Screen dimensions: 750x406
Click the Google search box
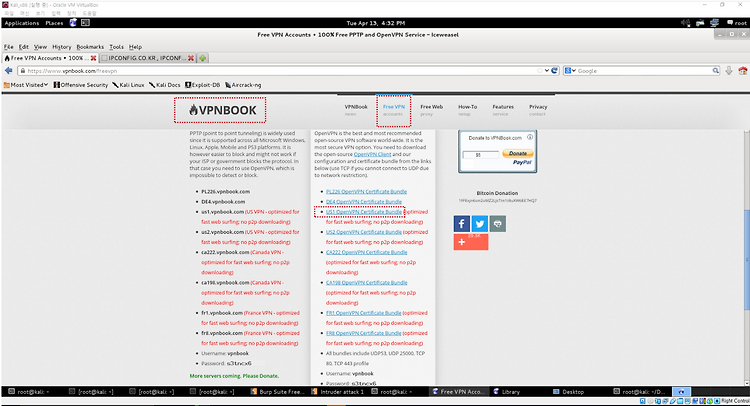point(643,71)
